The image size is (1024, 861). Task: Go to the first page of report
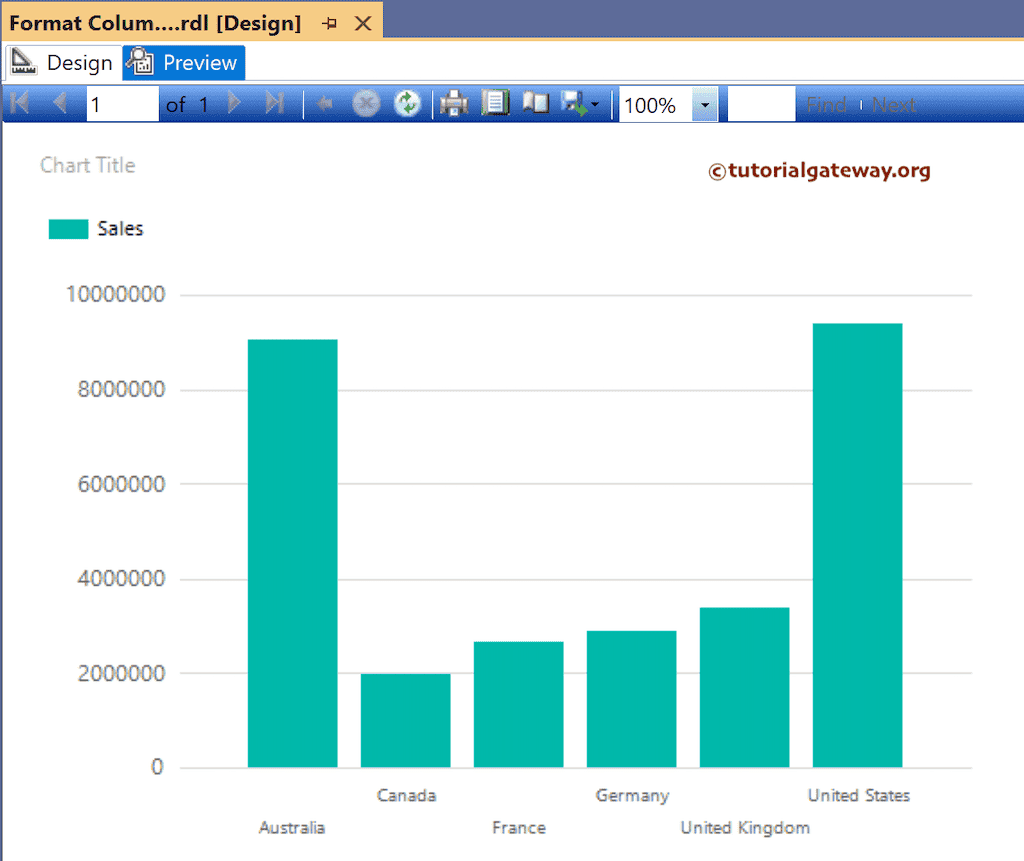coord(19,104)
